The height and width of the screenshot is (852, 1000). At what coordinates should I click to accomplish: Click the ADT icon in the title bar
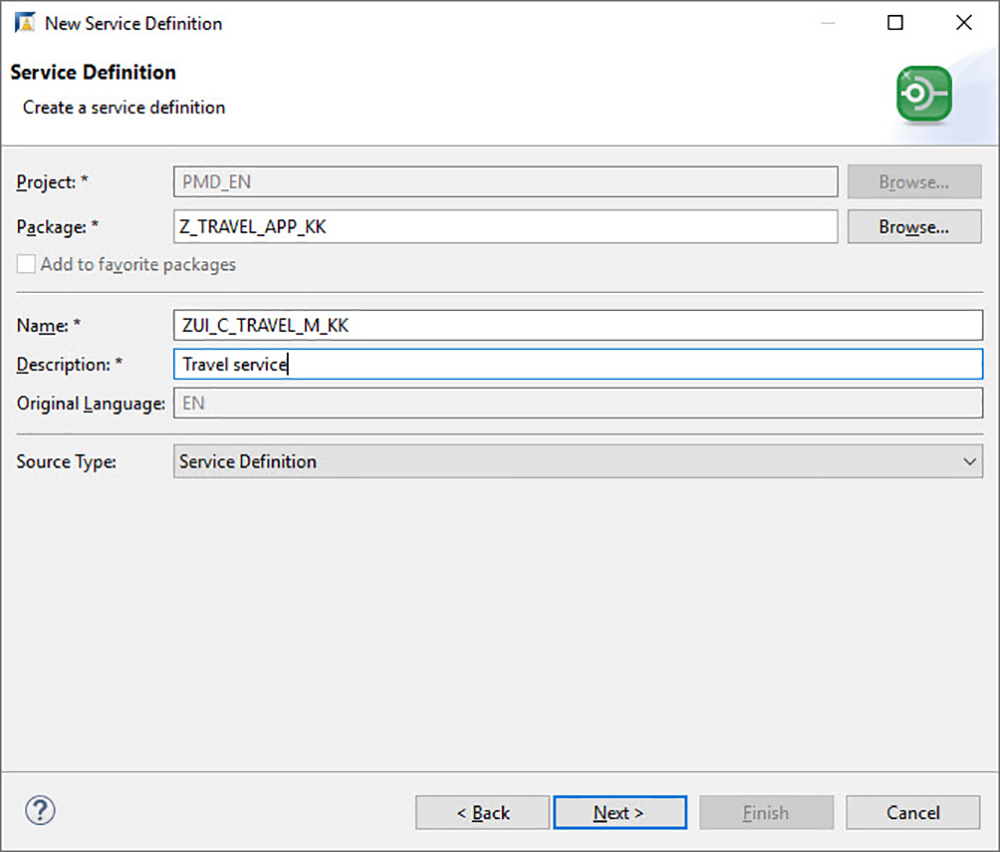pos(21,21)
